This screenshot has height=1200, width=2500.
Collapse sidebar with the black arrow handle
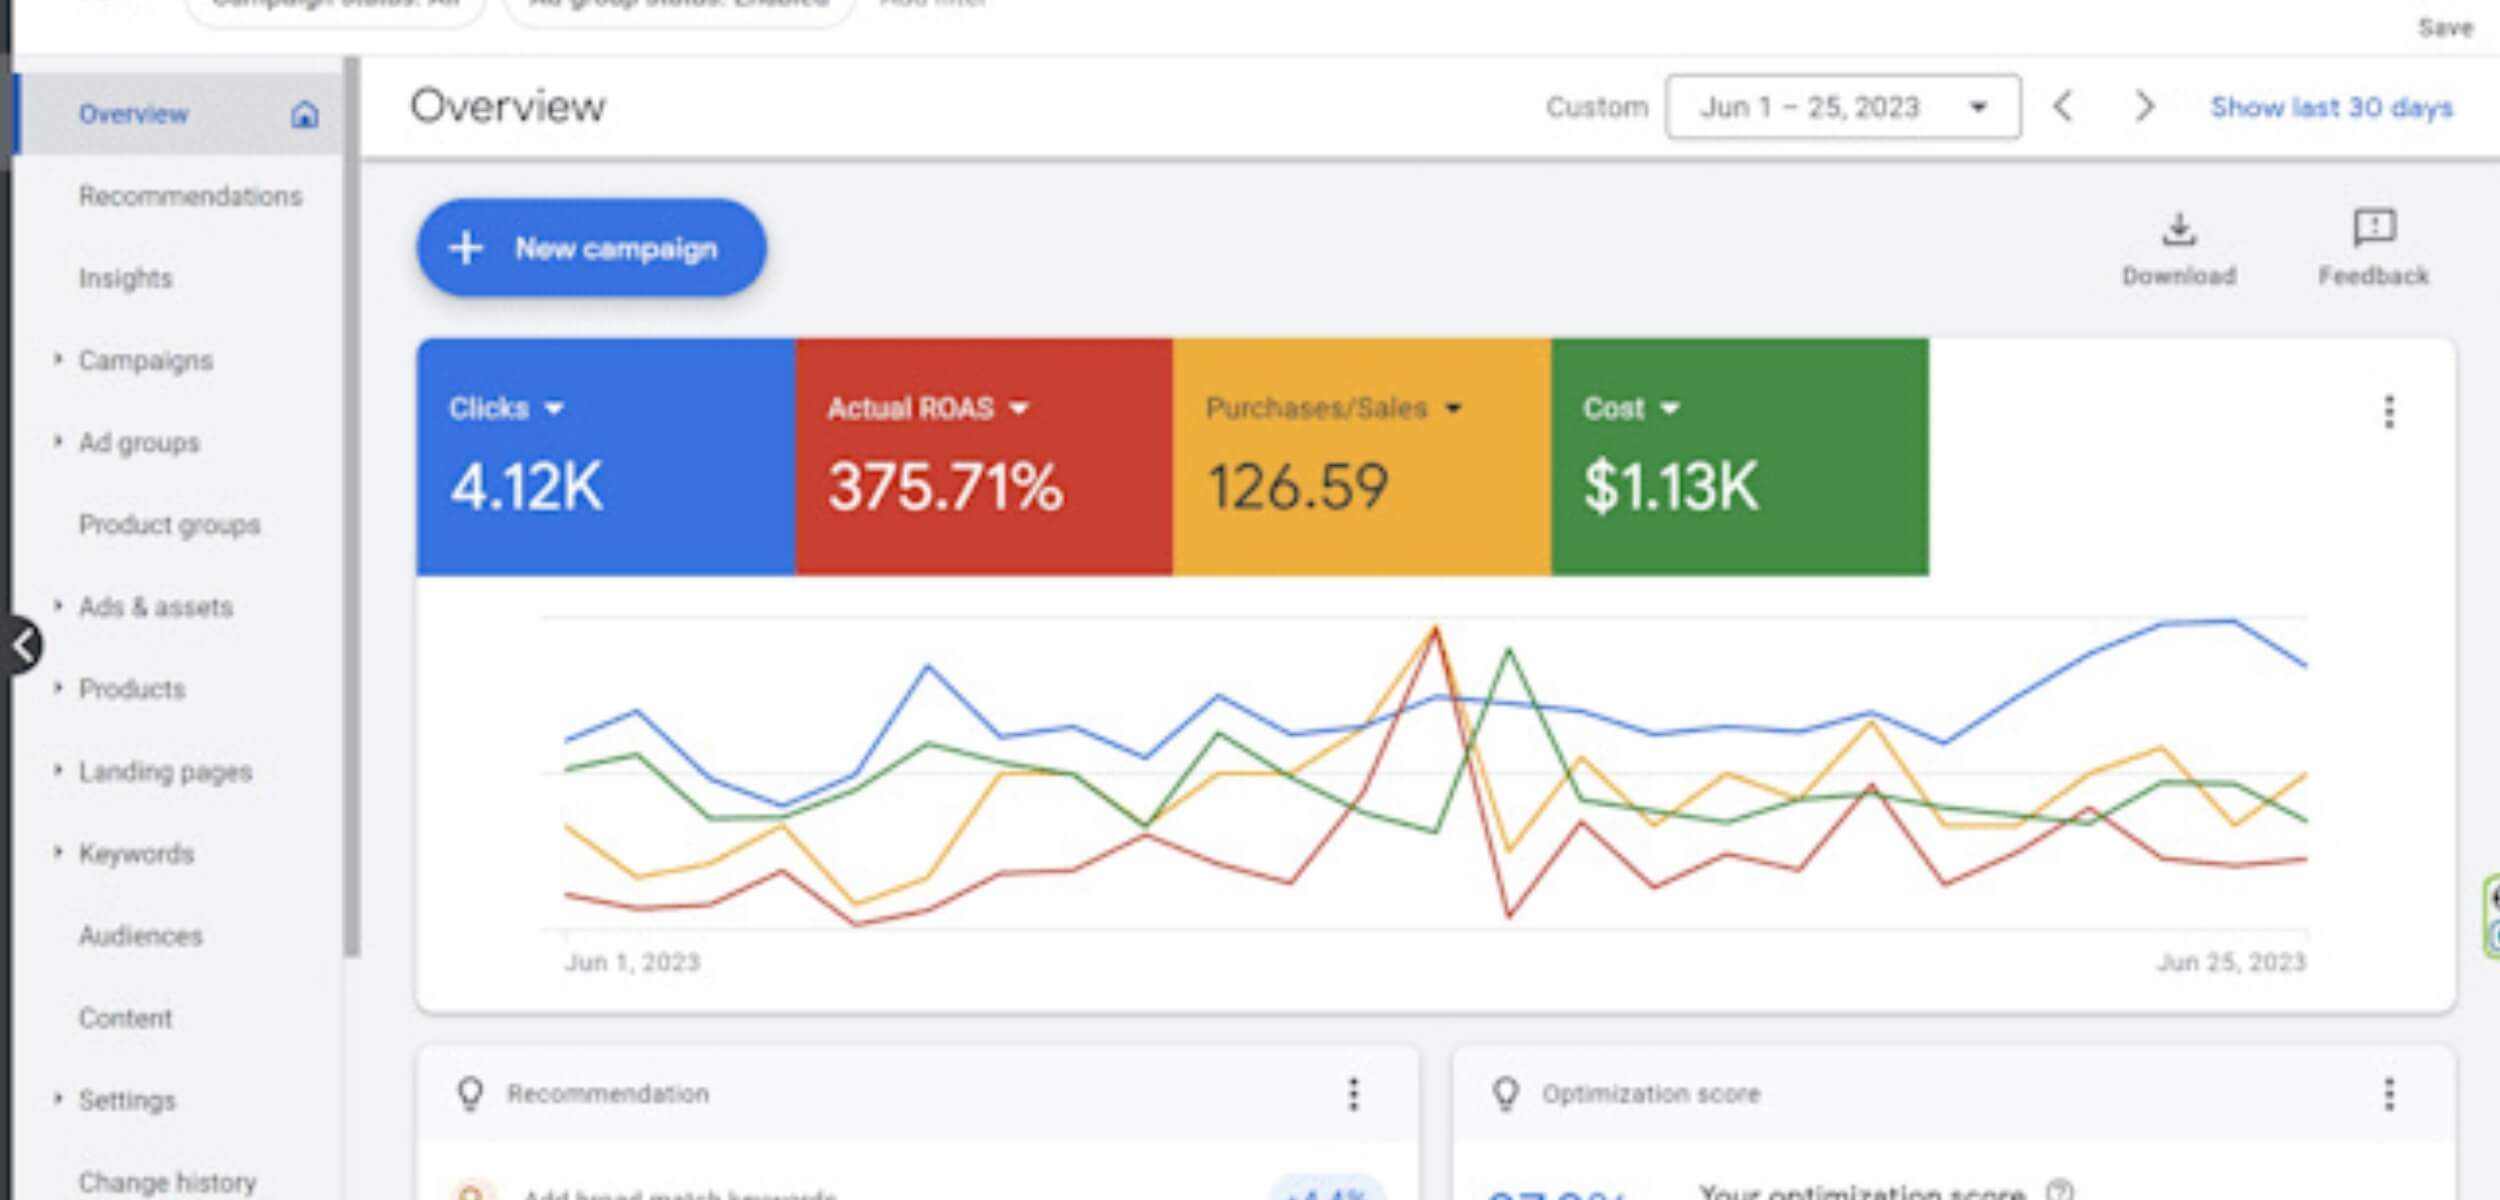tap(22, 646)
